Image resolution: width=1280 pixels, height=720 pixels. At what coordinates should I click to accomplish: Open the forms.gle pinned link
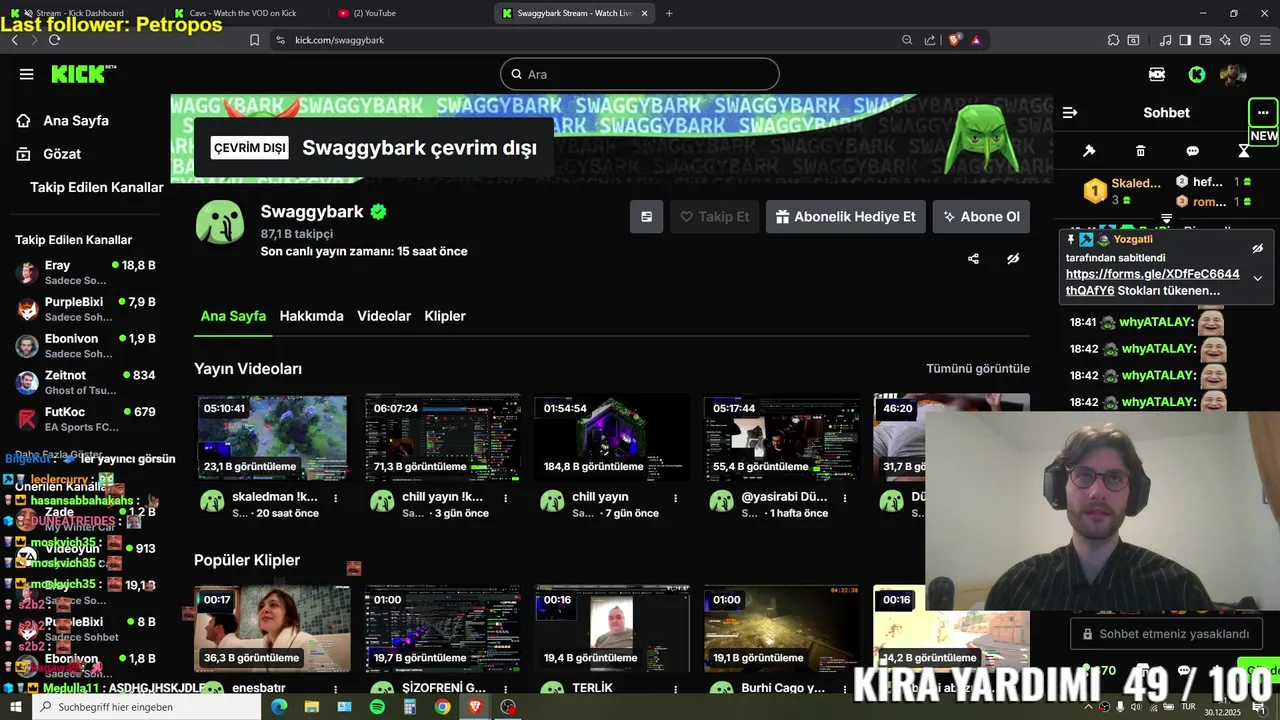pyautogui.click(x=1152, y=282)
